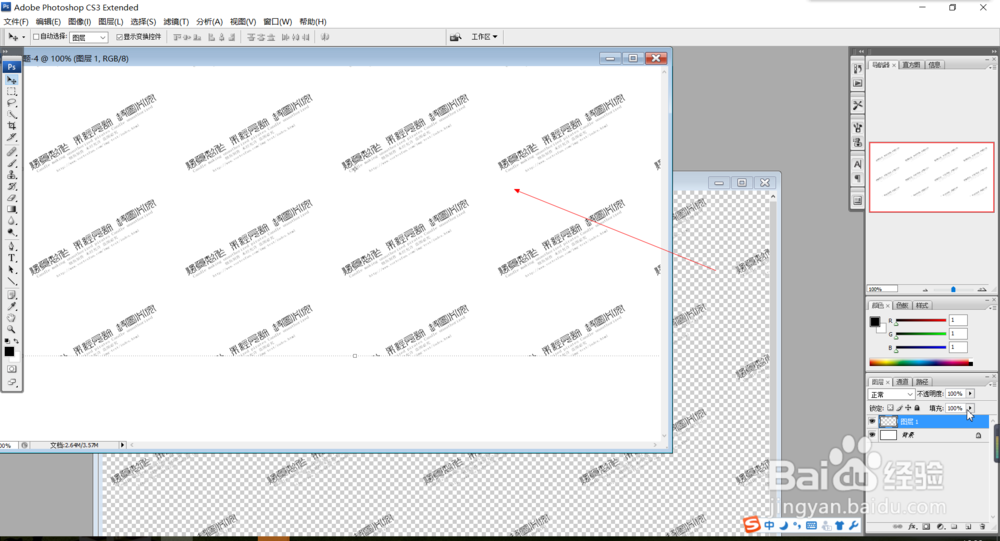Select the Eraser tool

click(x=11, y=198)
